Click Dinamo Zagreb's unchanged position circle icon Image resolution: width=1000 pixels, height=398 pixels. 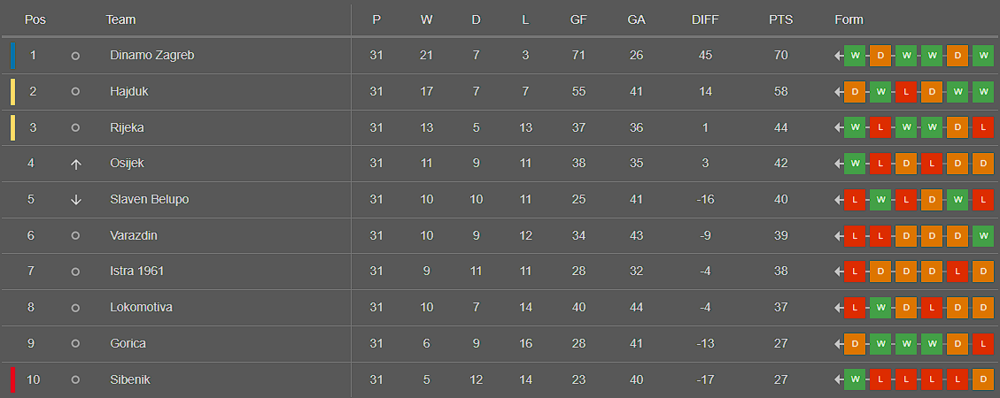pos(75,56)
